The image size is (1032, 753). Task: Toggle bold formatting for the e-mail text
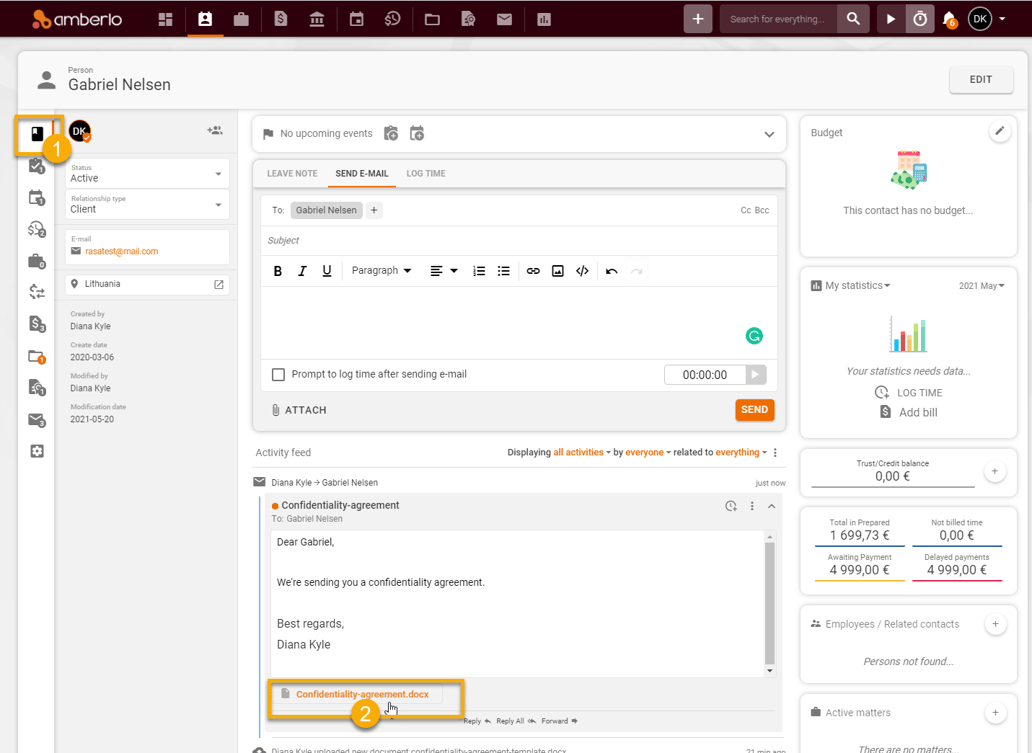[277, 270]
